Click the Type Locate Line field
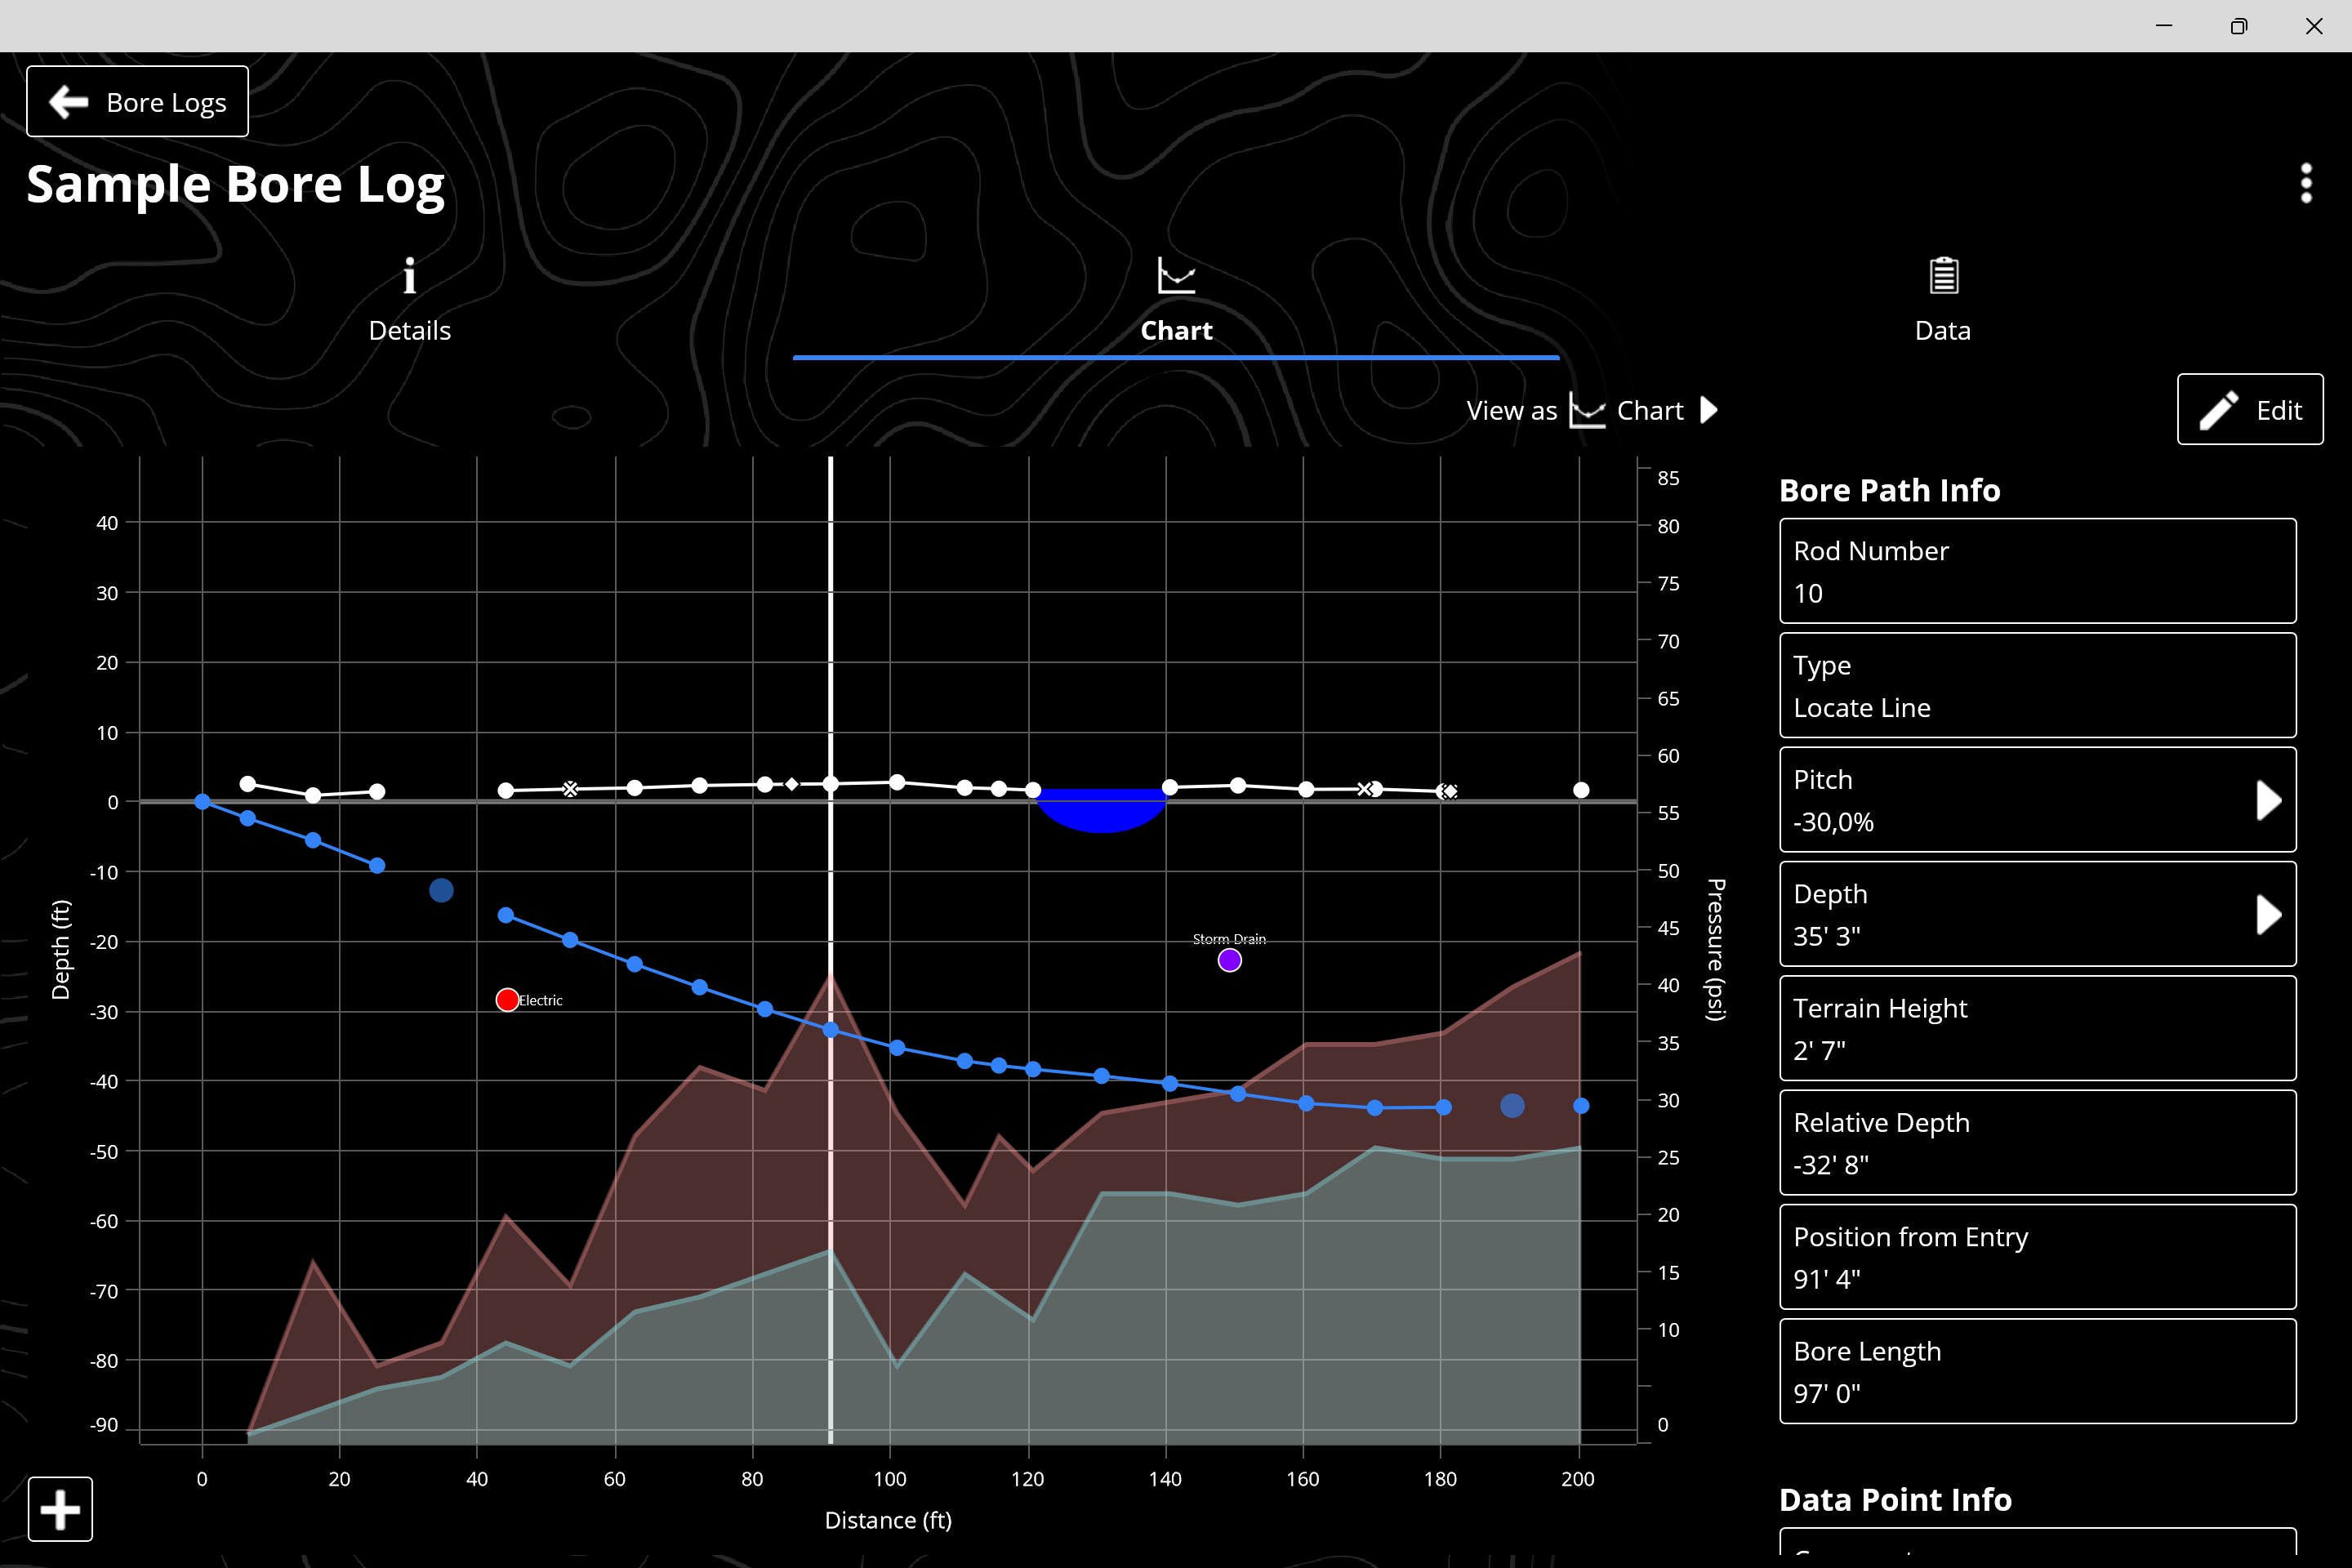The height and width of the screenshot is (1568, 2352). [2037, 685]
